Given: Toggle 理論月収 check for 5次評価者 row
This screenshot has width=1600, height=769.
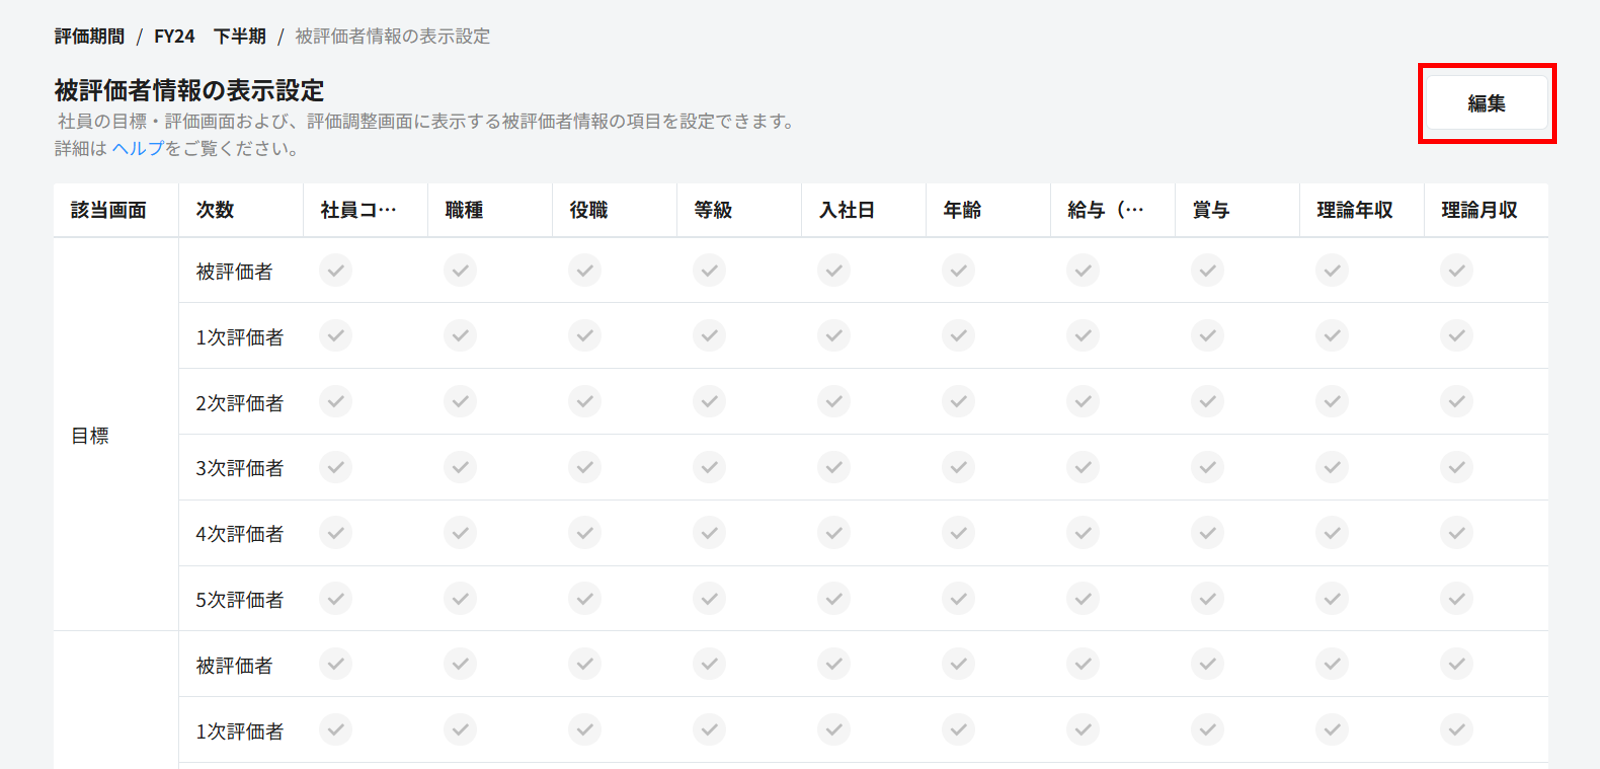Looking at the screenshot, I should point(1456,599).
